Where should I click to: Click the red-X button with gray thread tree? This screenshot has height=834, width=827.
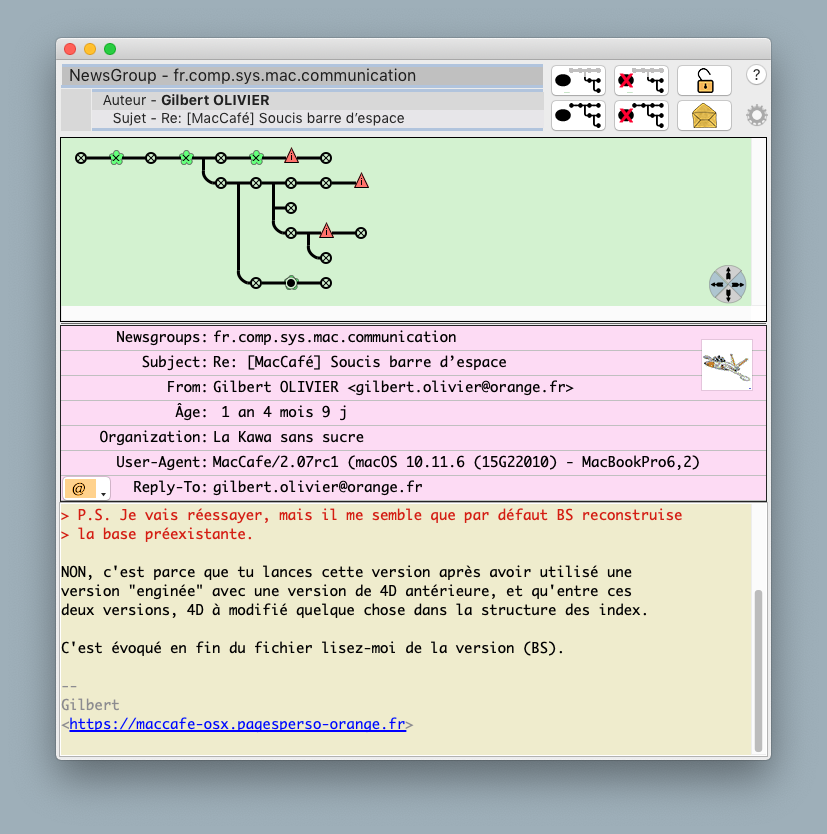point(641,81)
